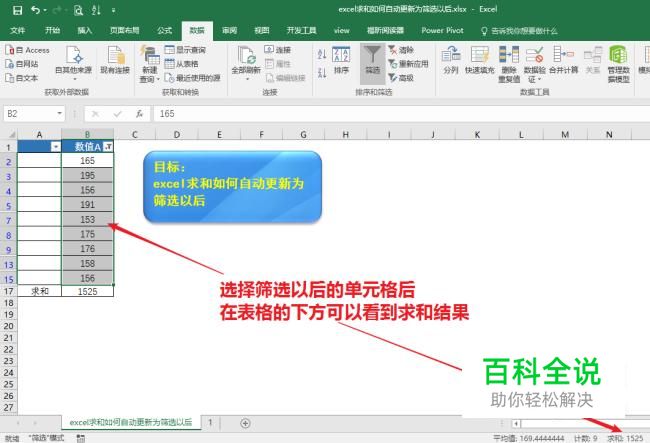Image resolution: width=650 pixels, height=443 pixels.
Task: Click the Undo arrow icon
Action: 36,10
